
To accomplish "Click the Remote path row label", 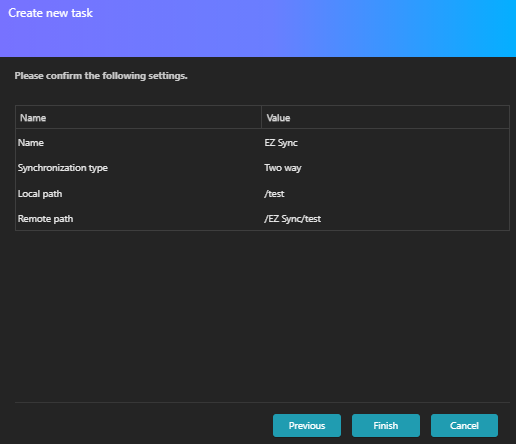I will [45, 219].
